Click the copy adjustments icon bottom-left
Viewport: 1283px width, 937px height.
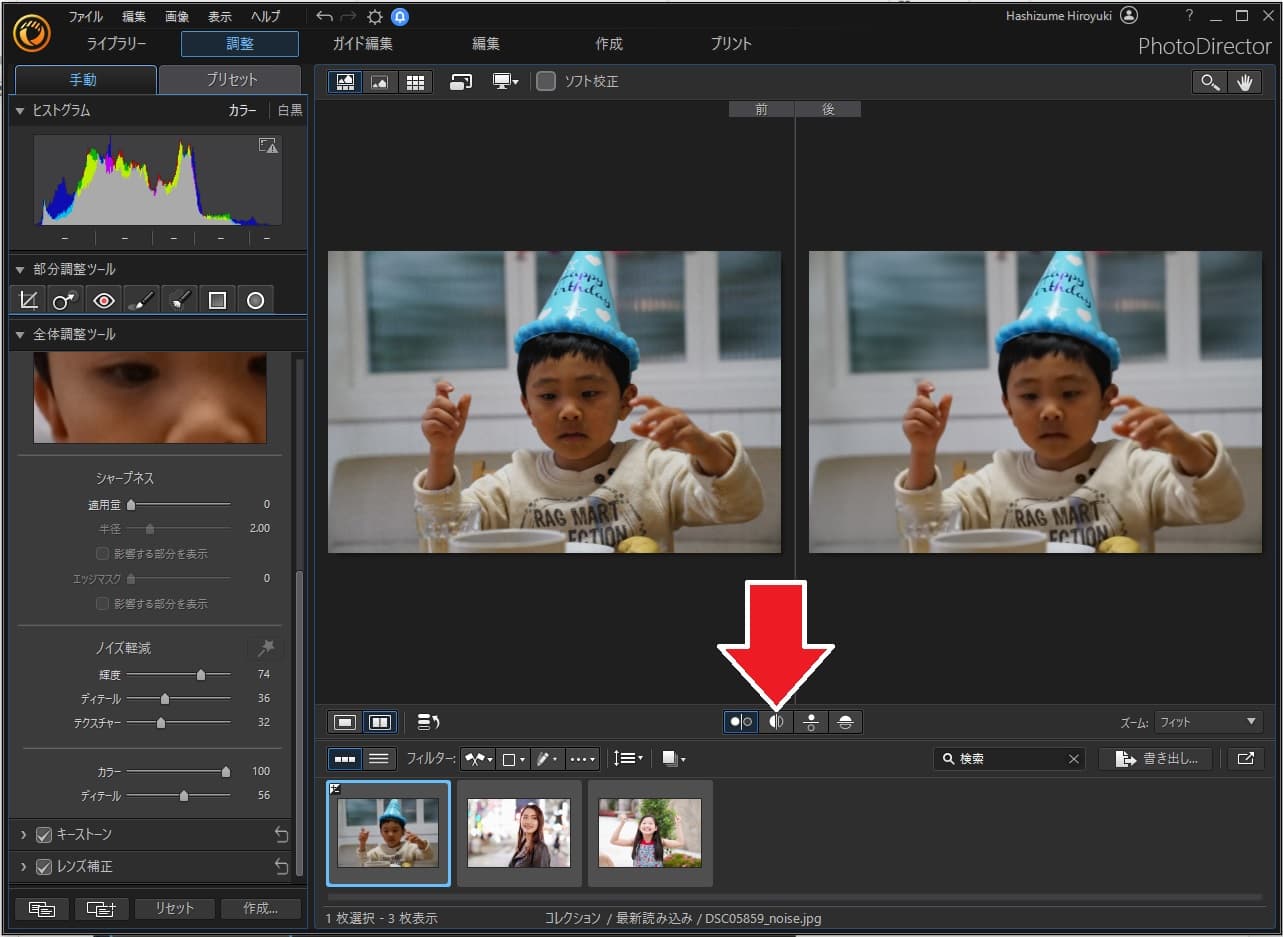click(x=42, y=908)
